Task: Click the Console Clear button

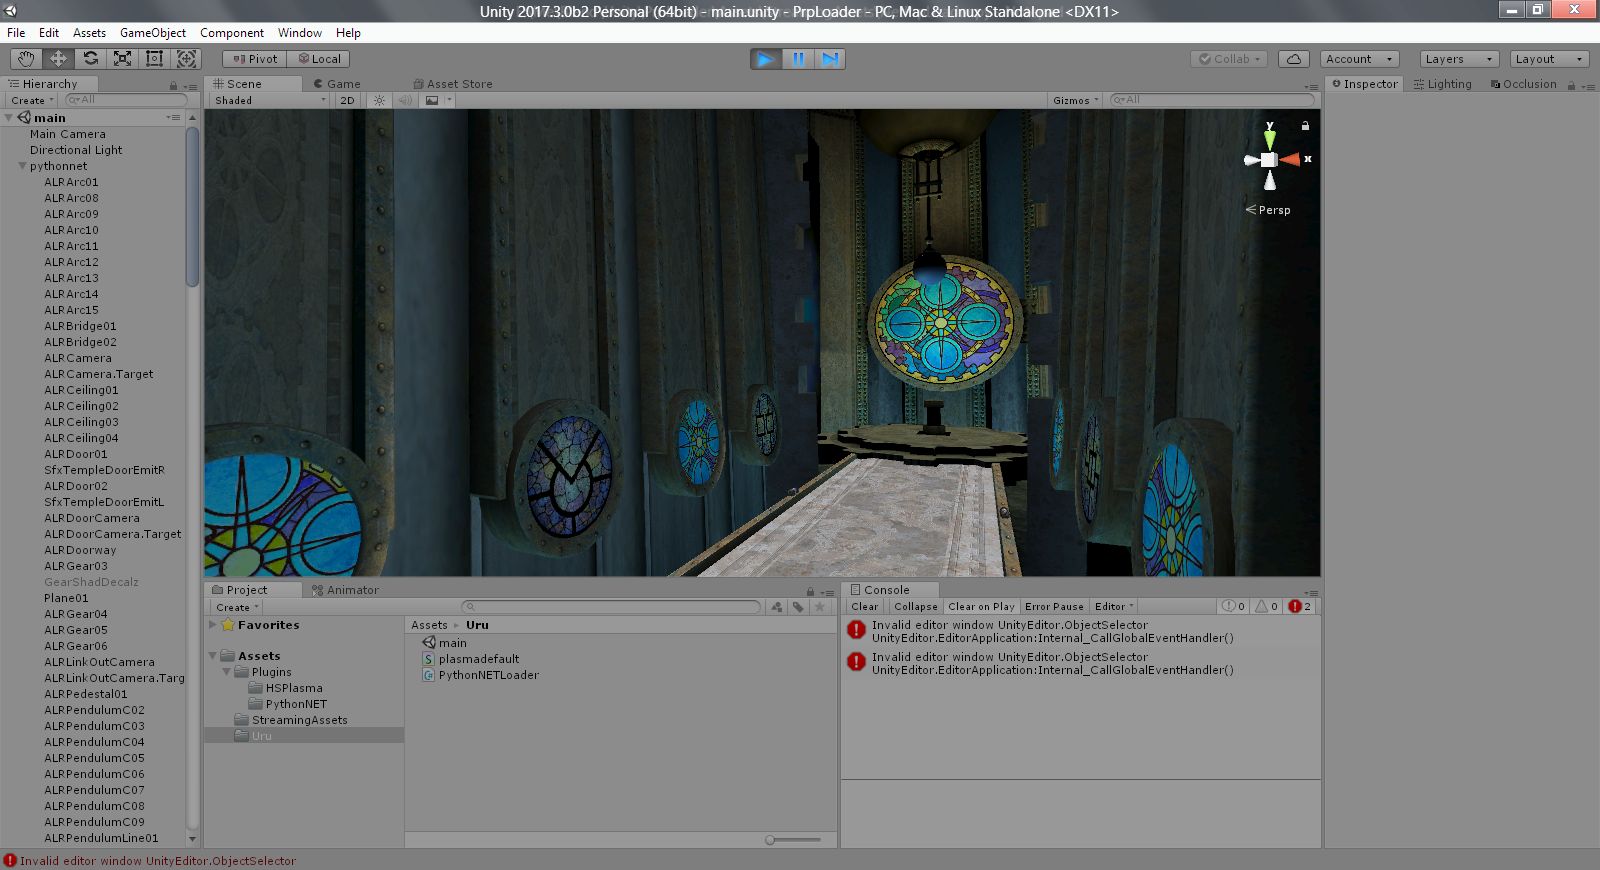Action: pos(865,607)
